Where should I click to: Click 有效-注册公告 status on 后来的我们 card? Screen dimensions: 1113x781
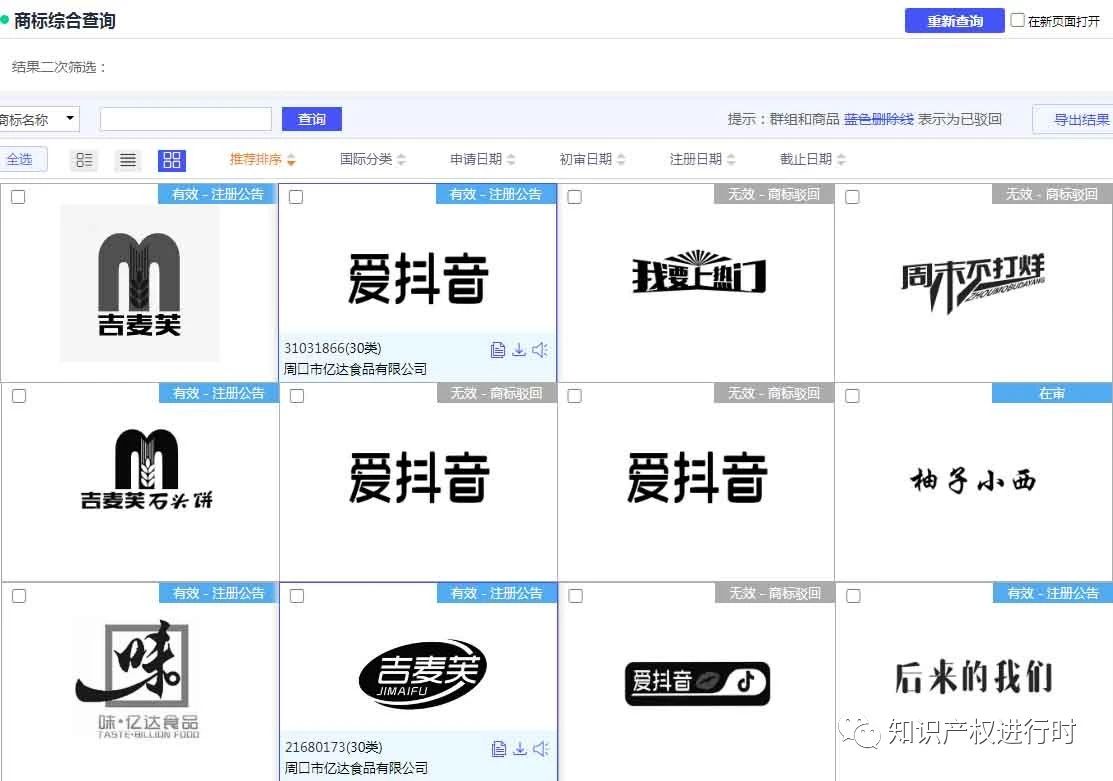click(1053, 593)
